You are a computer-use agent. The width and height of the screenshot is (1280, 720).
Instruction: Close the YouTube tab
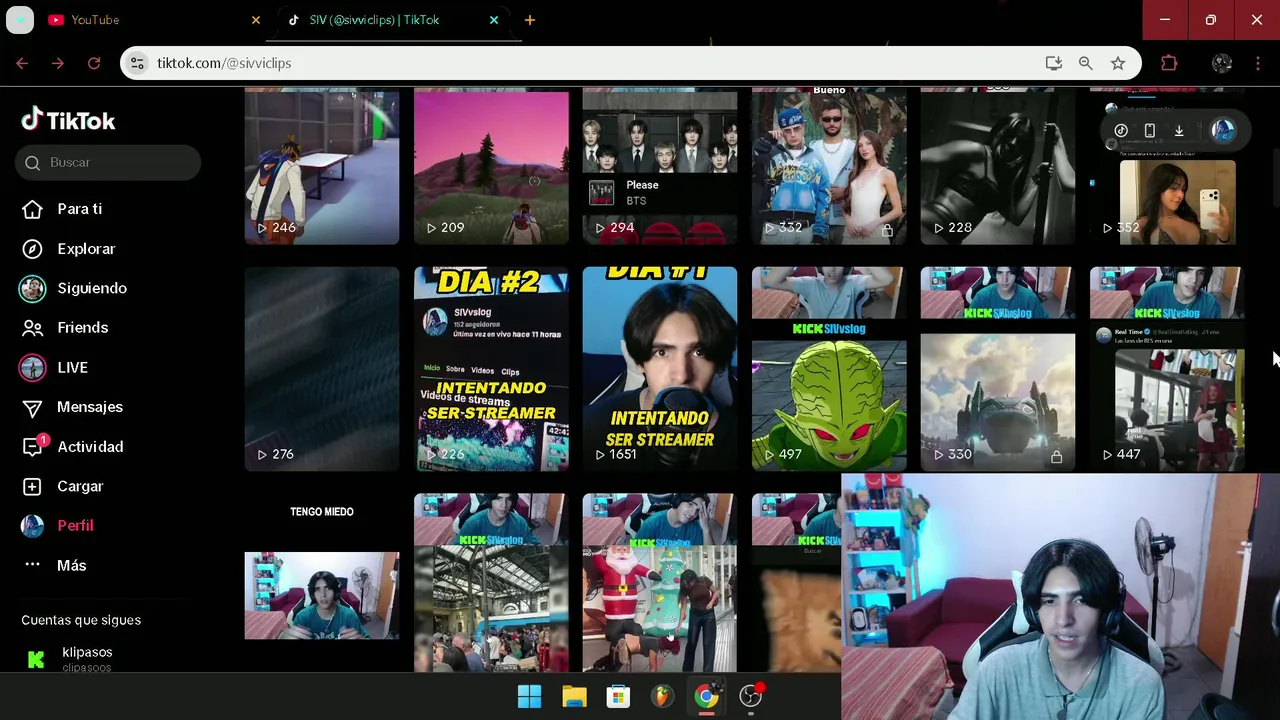point(256,20)
